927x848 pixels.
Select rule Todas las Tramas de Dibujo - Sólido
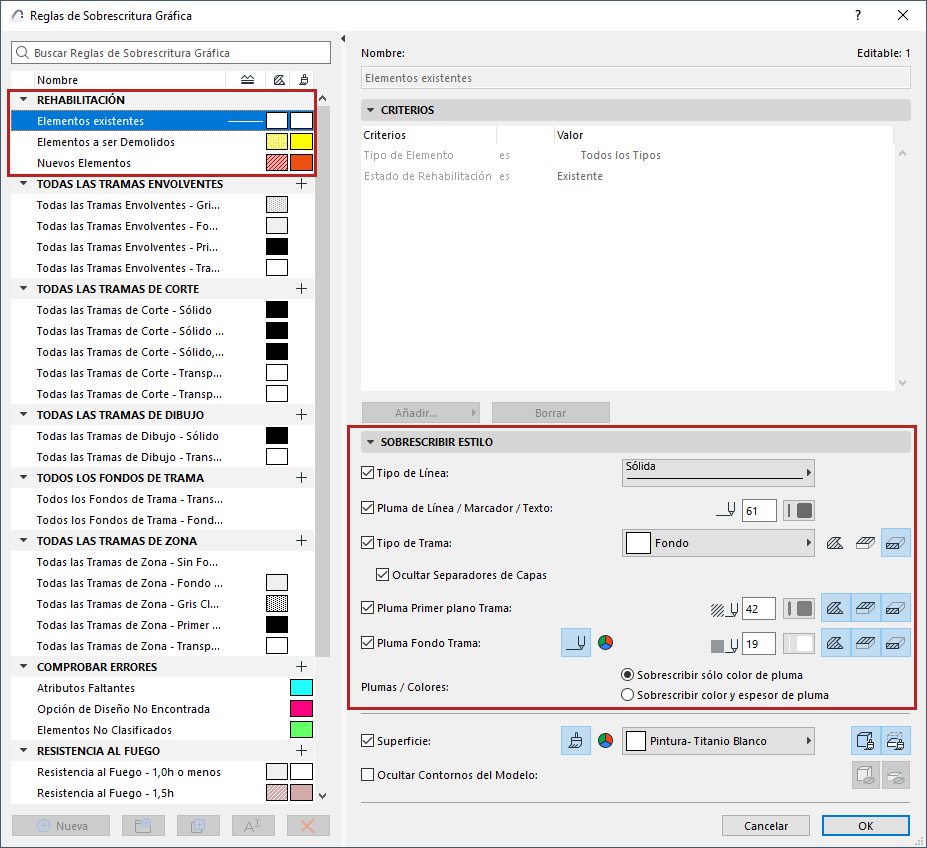pyautogui.click(x=163, y=436)
